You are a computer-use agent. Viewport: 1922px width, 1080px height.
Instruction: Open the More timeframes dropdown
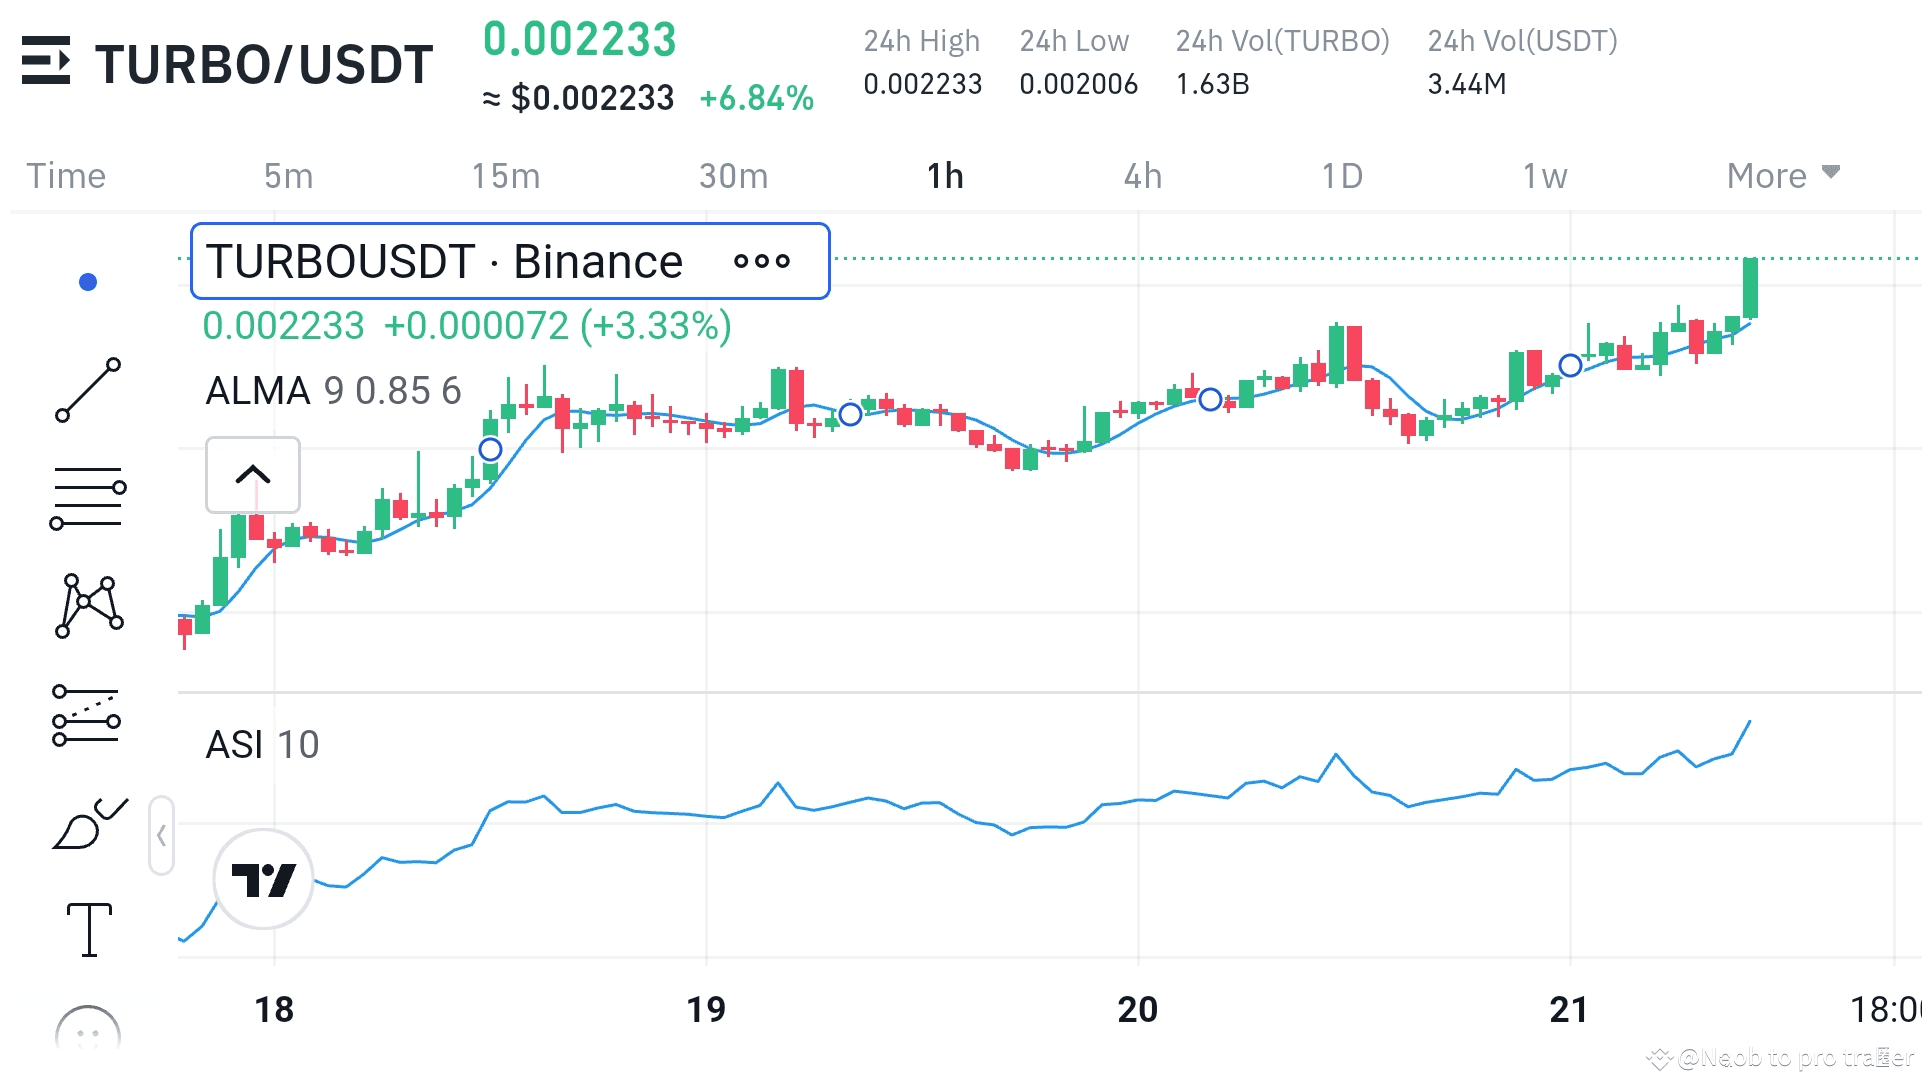tap(1782, 176)
